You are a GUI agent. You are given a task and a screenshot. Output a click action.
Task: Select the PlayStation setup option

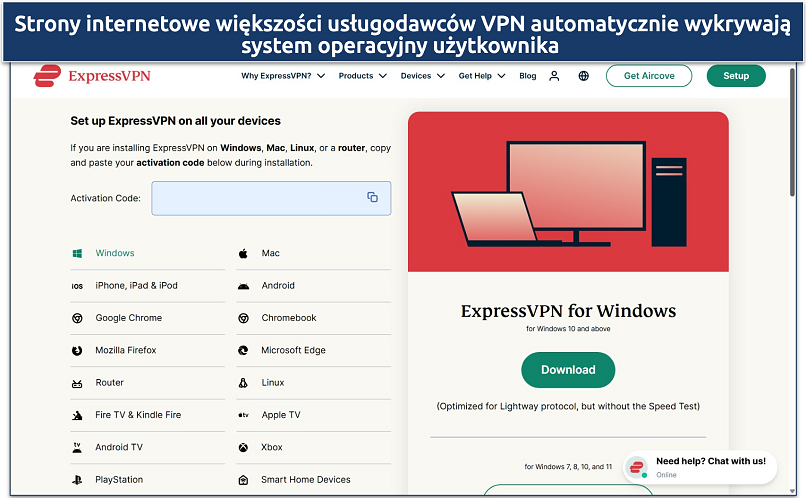pyautogui.click(x=119, y=480)
